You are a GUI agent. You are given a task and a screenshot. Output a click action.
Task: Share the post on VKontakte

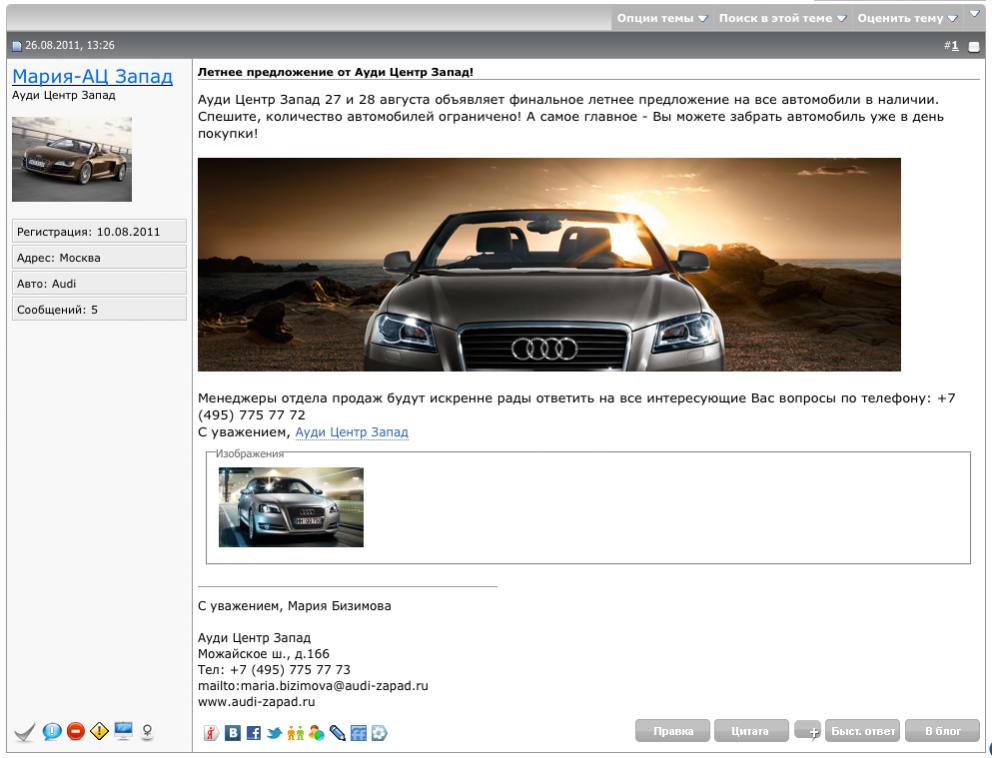click(233, 733)
